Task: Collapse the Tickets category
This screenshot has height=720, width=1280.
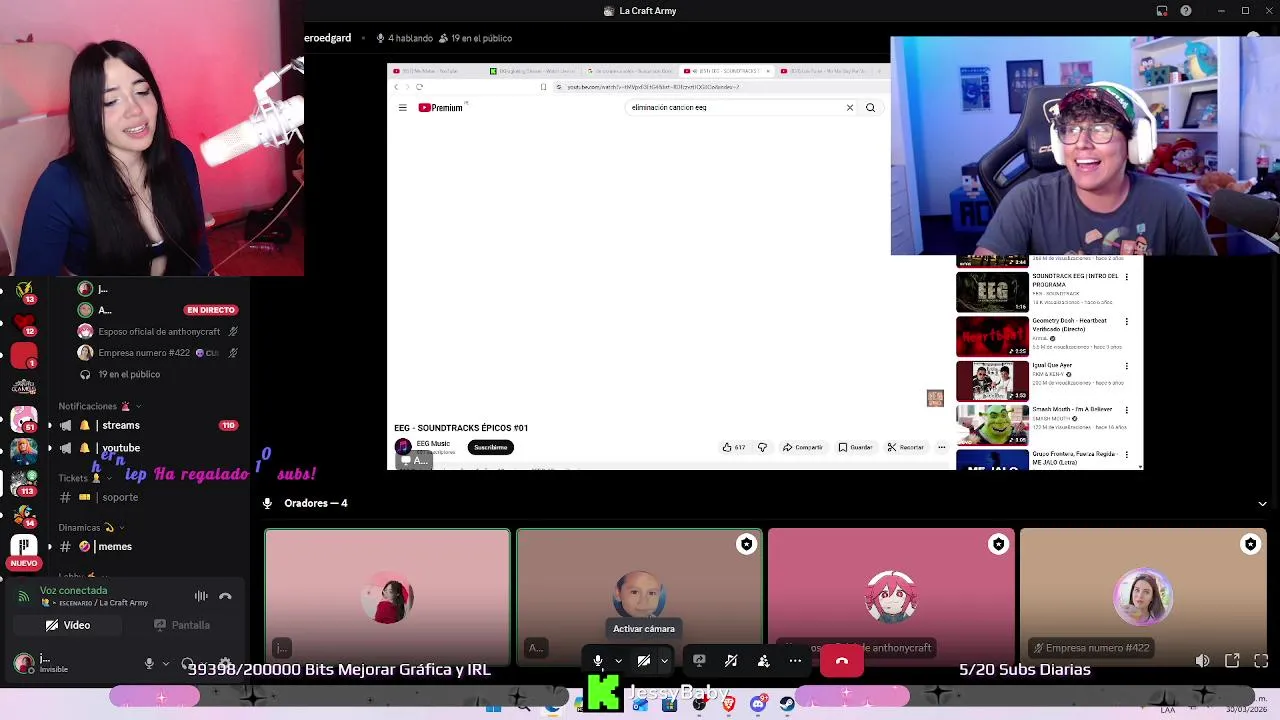Action: (x=87, y=478)
